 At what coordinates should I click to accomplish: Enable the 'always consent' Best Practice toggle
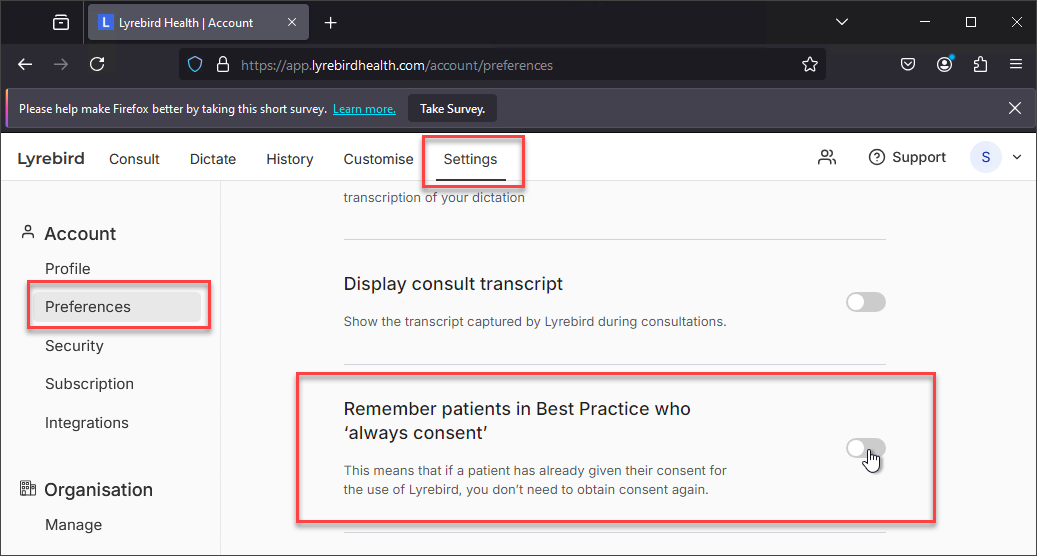pos(866,448)
